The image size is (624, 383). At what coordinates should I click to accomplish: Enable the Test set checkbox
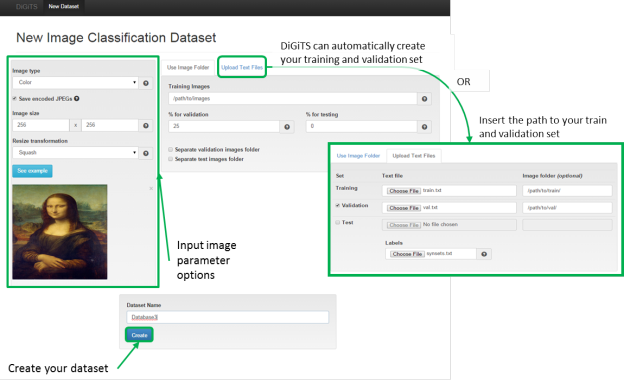(337, 222)
